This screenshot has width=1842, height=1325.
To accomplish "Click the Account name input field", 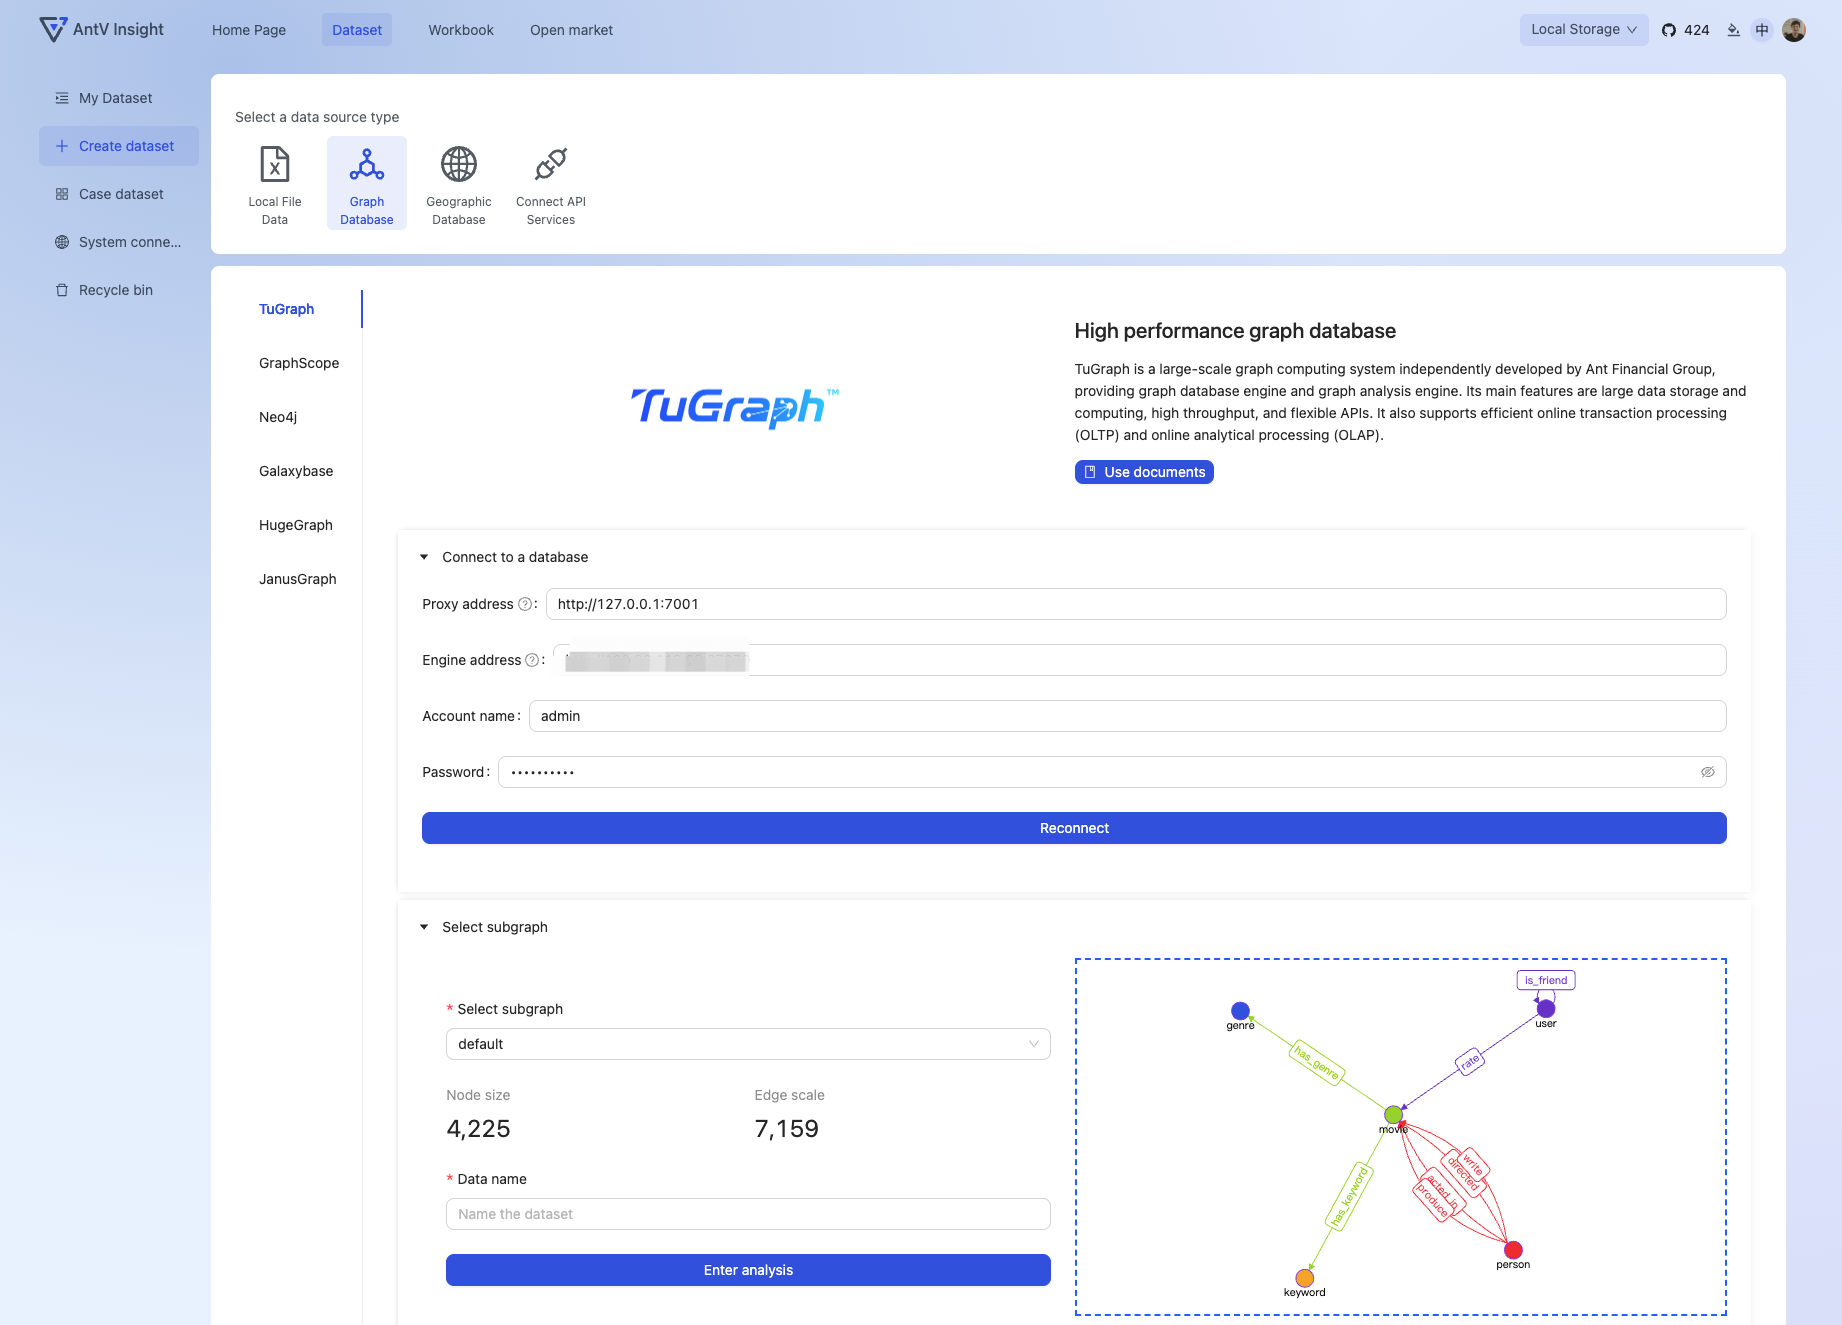I will click(x=1128, y=716).
